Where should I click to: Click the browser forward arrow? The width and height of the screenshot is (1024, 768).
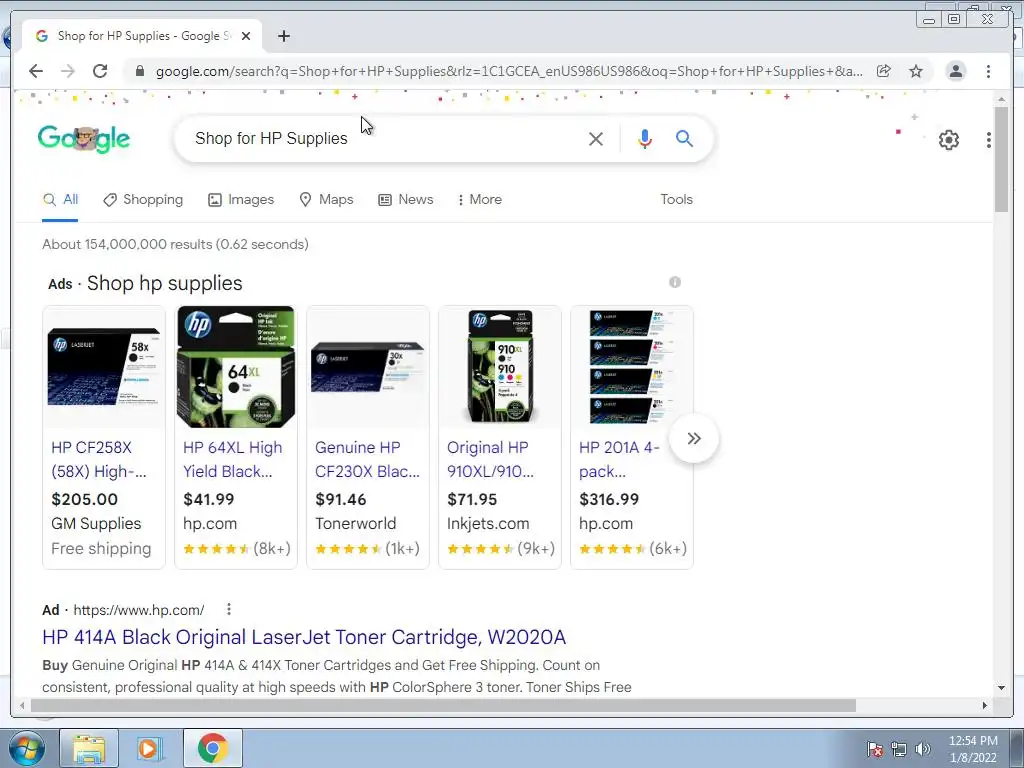click(x=68, y=71)
